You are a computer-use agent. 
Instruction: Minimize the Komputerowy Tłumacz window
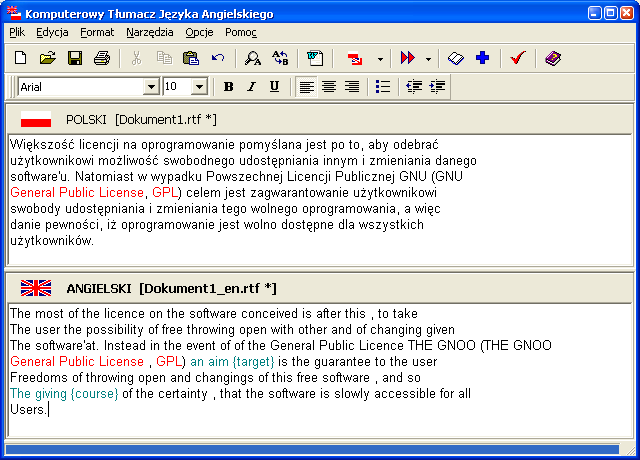point(595,13)
